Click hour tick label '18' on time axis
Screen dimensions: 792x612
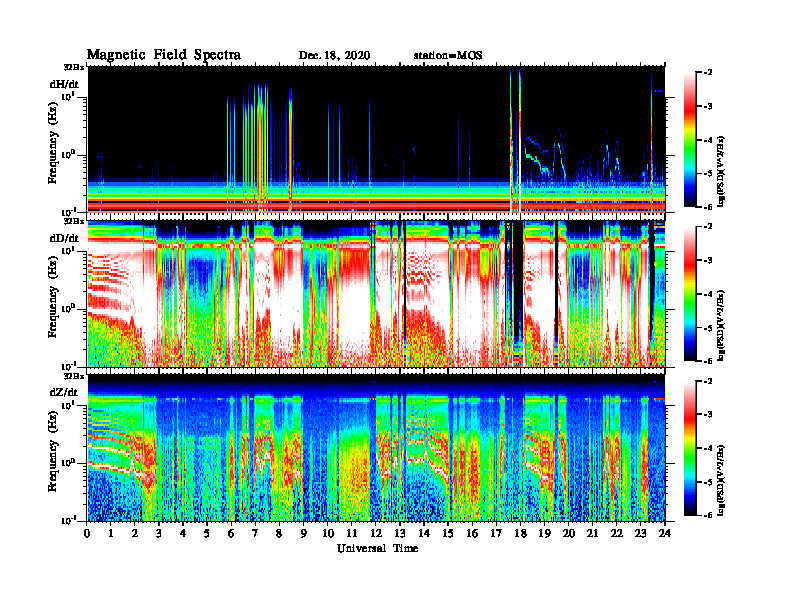click(521, 534)
